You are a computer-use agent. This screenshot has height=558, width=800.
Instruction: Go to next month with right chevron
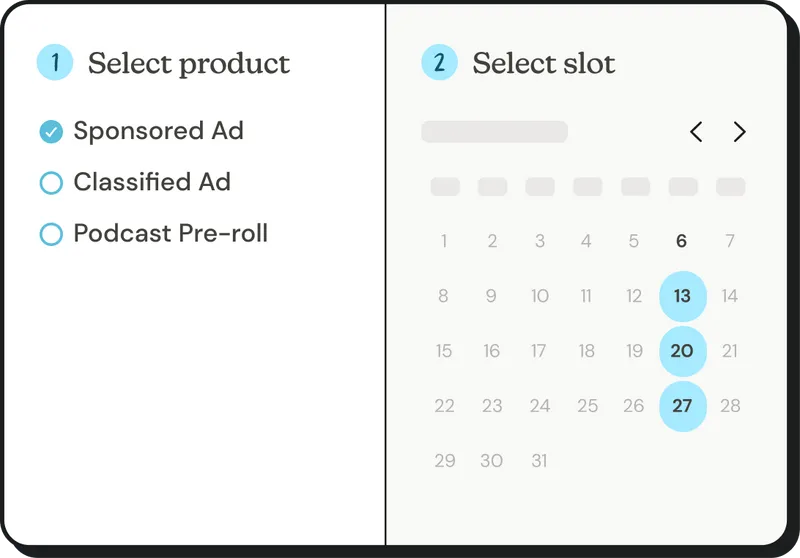[739, 132]
